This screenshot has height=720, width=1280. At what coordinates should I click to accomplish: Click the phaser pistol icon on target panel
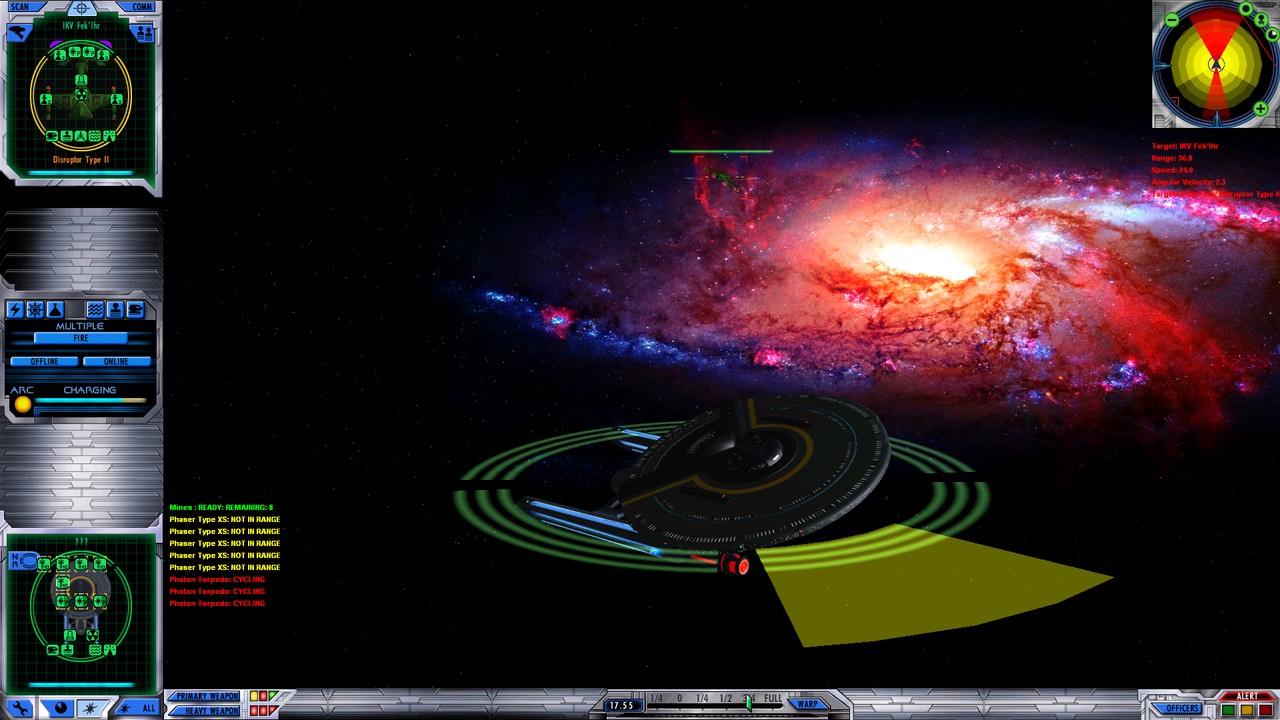tap(20, 32)
